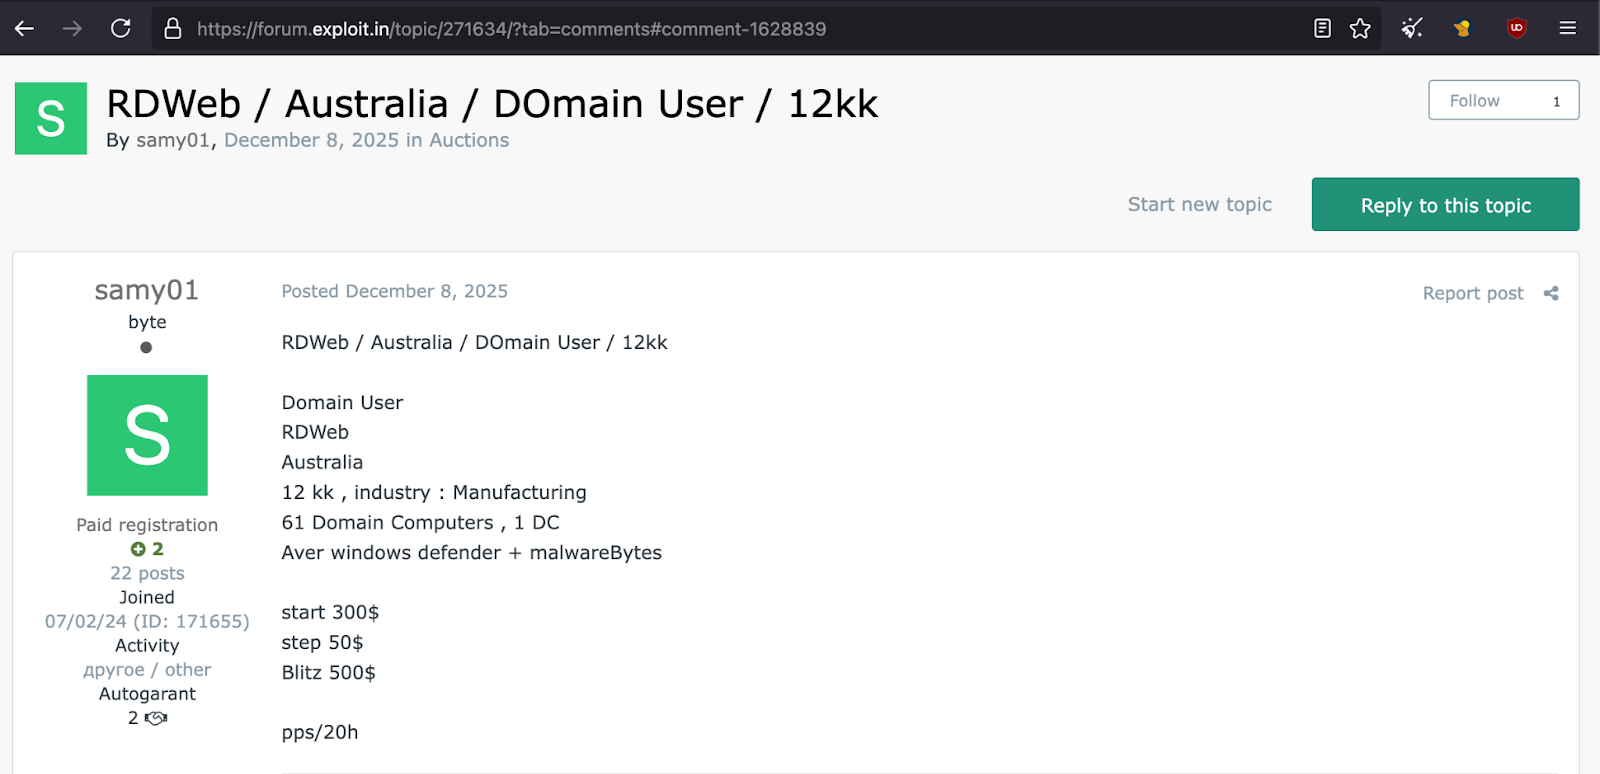Click the small green S avatar in header
This screenshot has width=1600, height=774.
[51, 118]
